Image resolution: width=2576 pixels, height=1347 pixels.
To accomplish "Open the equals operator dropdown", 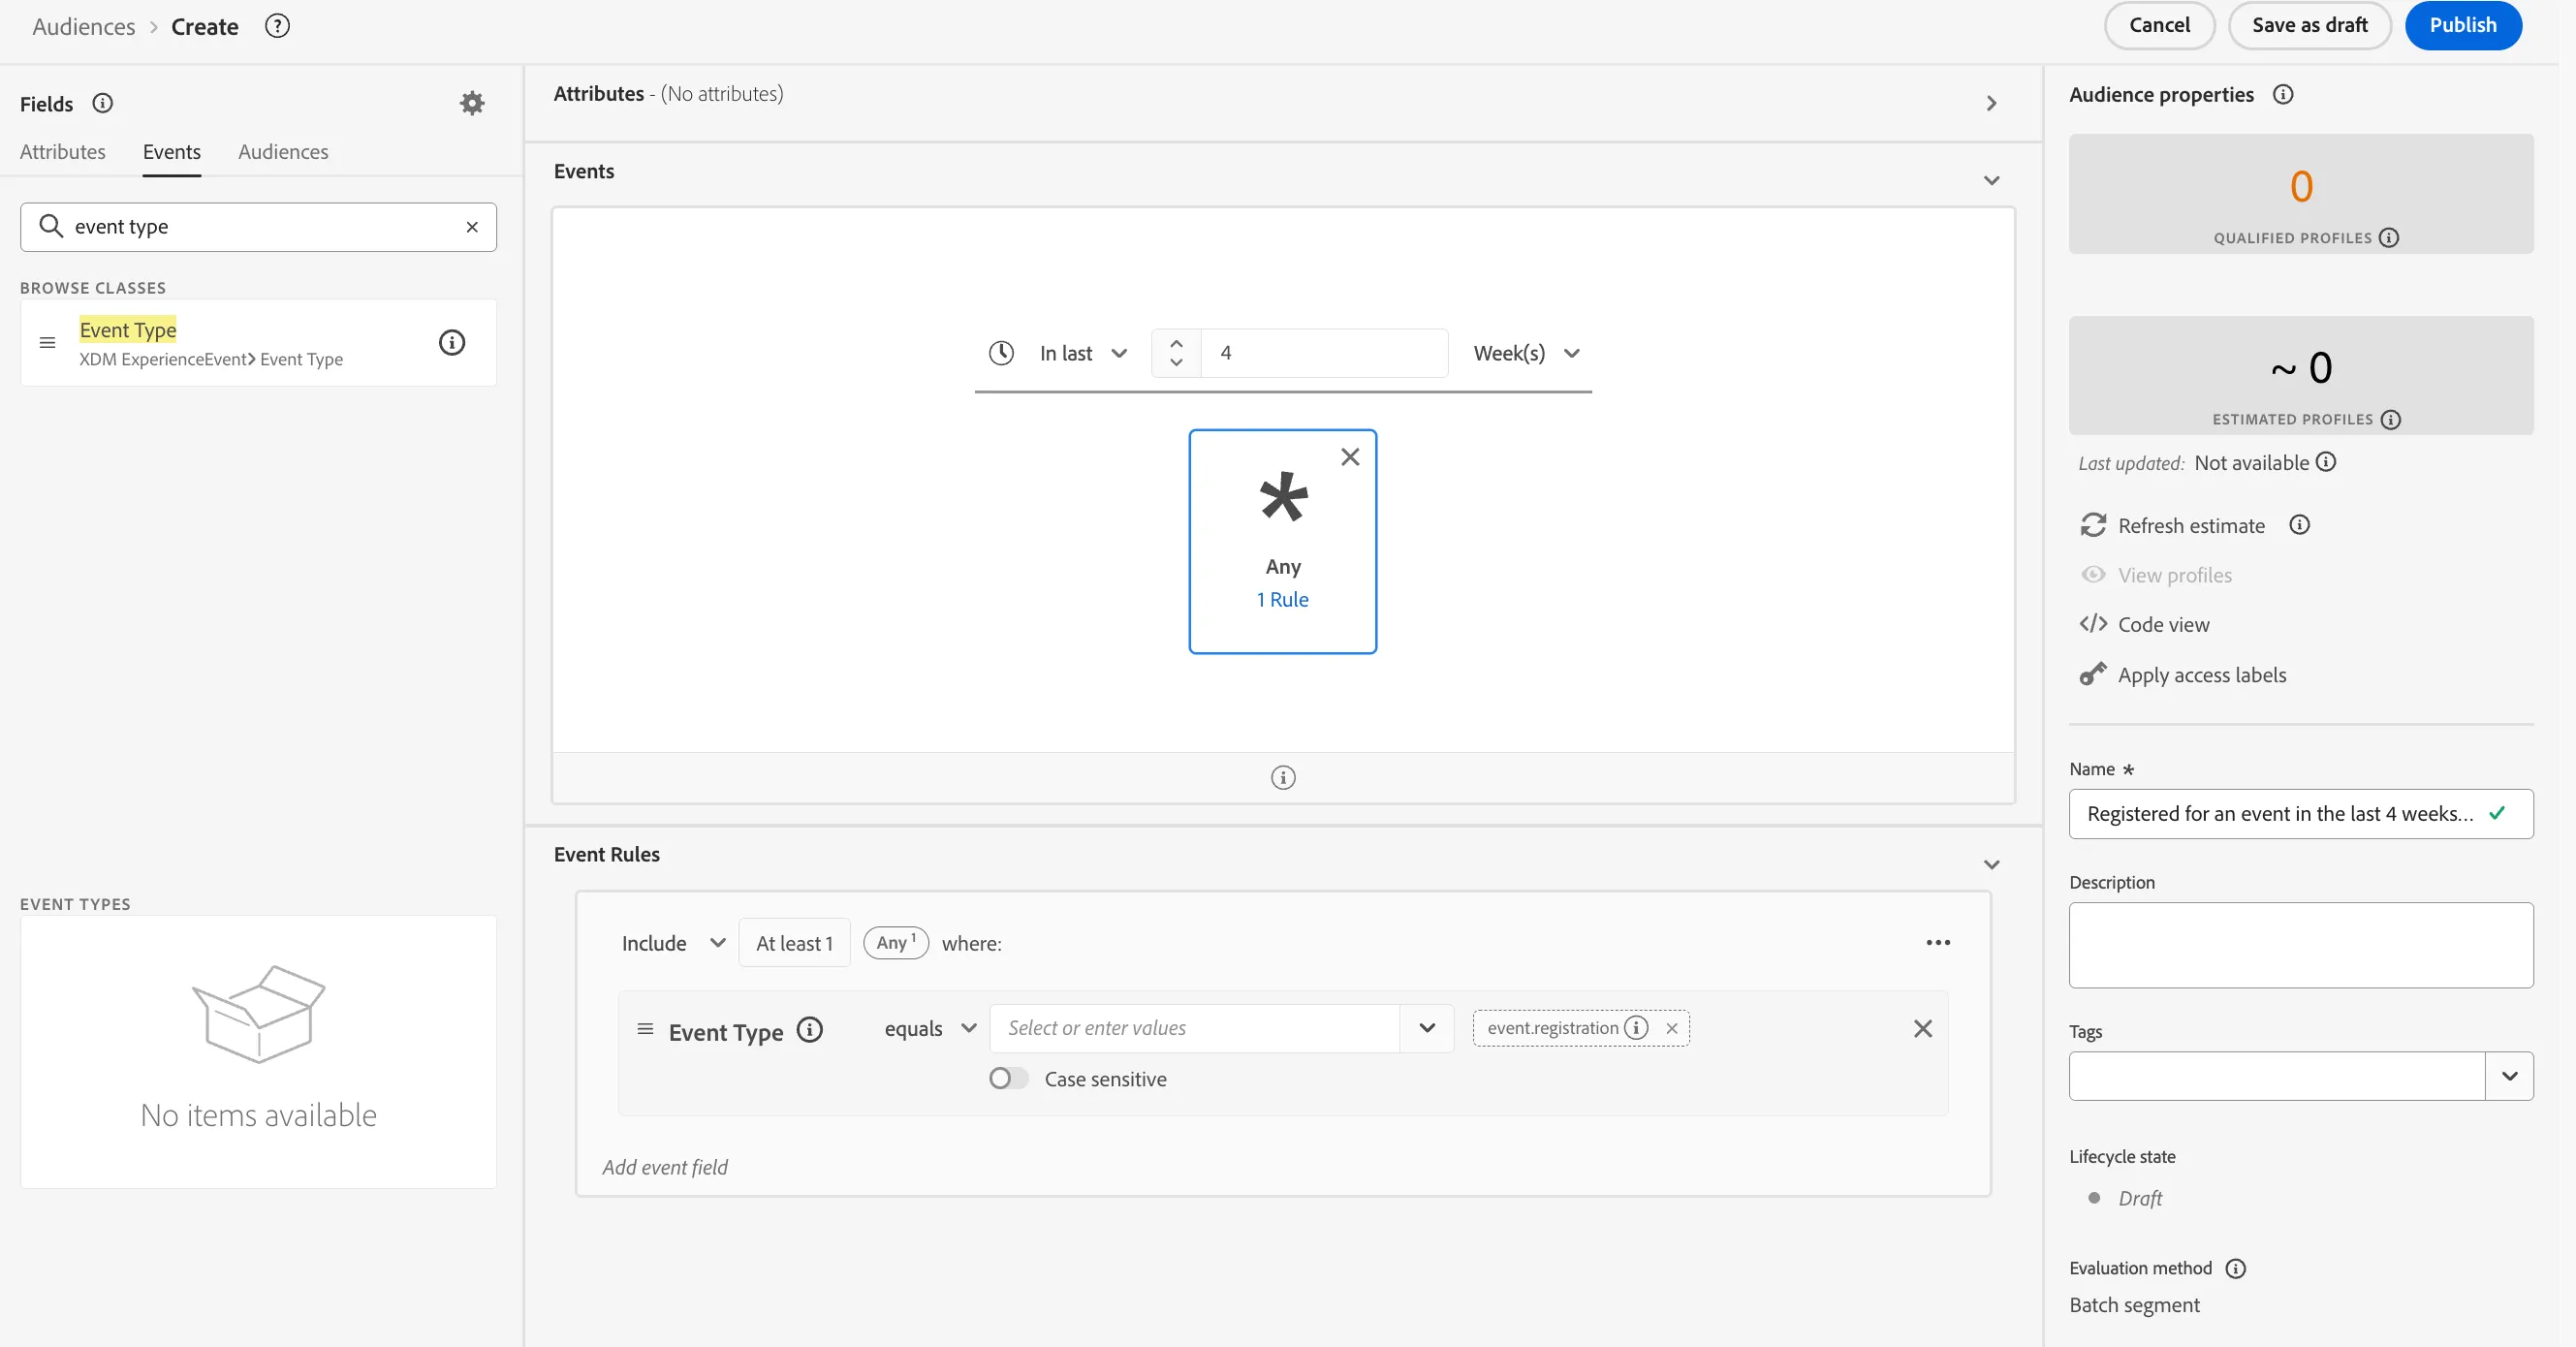I will click(930, 1029).
